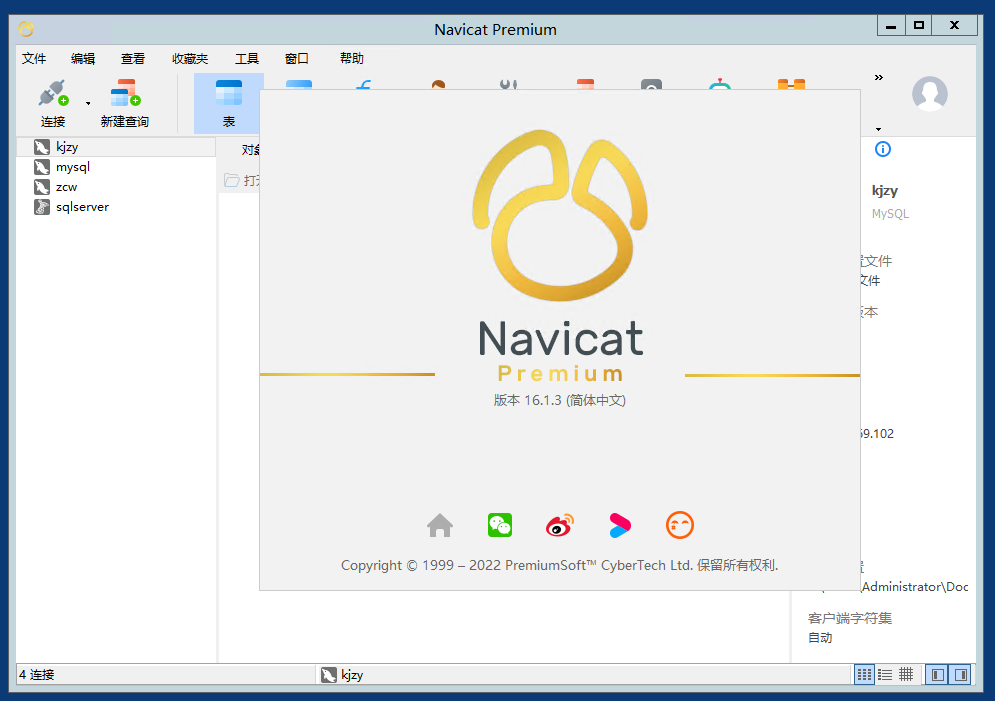The height and width of the screenshot is (701, 995).
Task: Open the dropdown arrow below the avatar
Action: click(878, 129)
